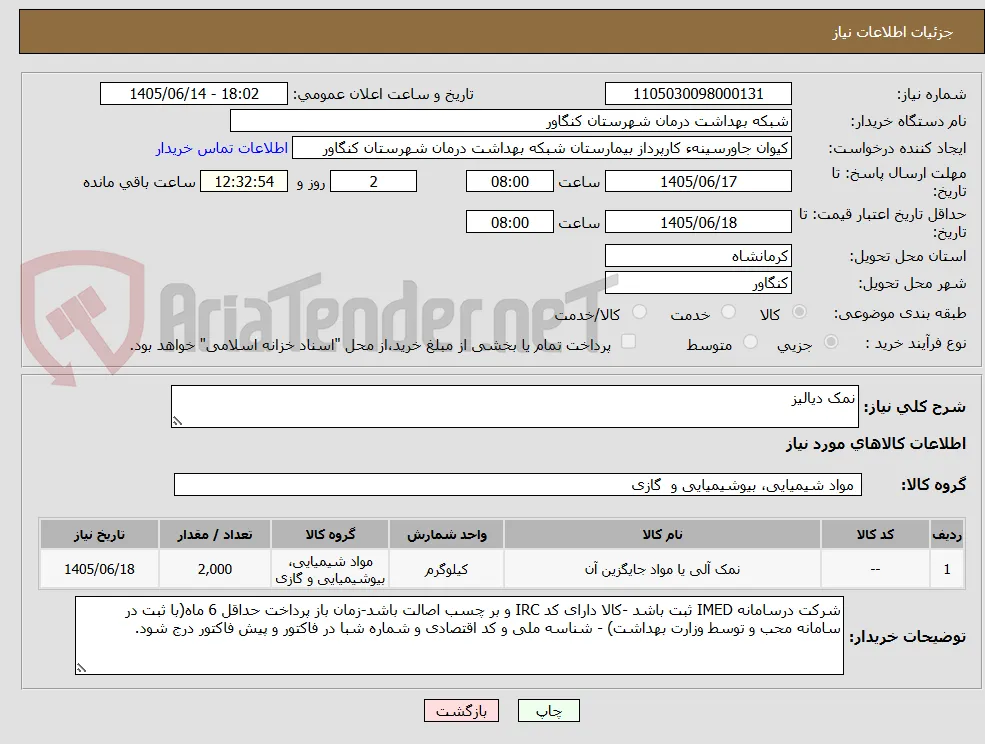Click the اطلاعات کالاهای مورد نیاز heading

coord(876,444)
